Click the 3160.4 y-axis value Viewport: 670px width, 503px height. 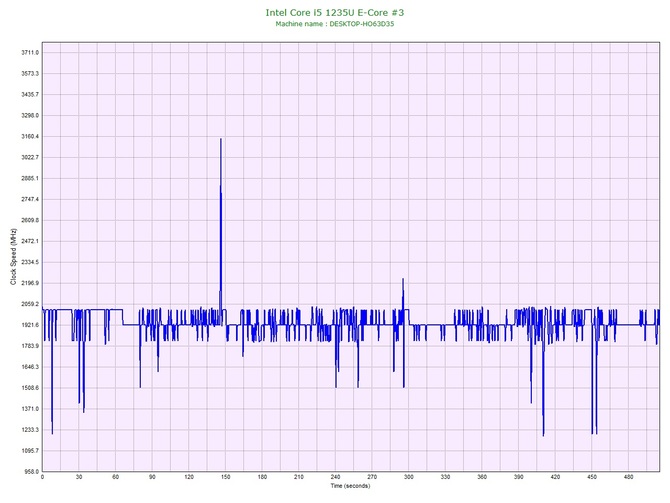pyautogui.click(x=30, y=136)
